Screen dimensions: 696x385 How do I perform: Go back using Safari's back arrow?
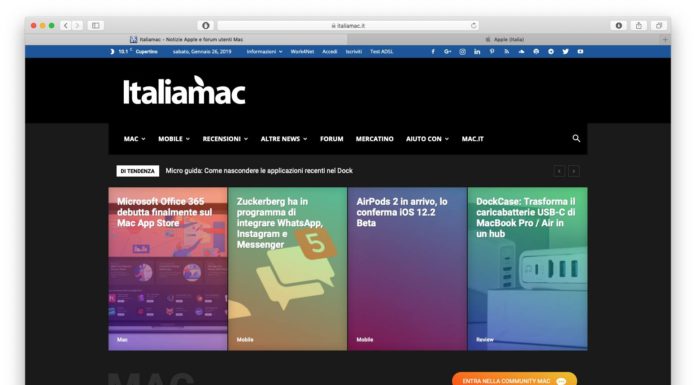66,25
